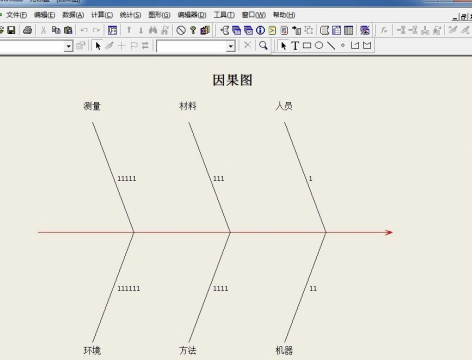
Task: Click the Worksheet columns icon
Action: 349,30
